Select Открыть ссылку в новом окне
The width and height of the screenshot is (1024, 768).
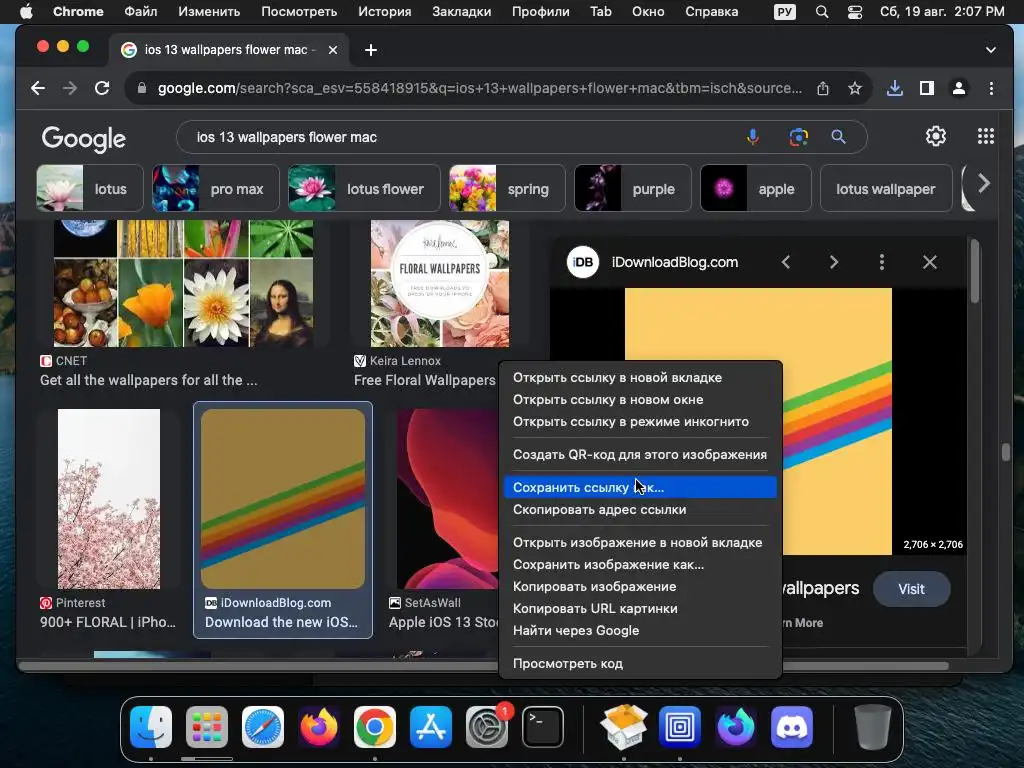point(640,400)
